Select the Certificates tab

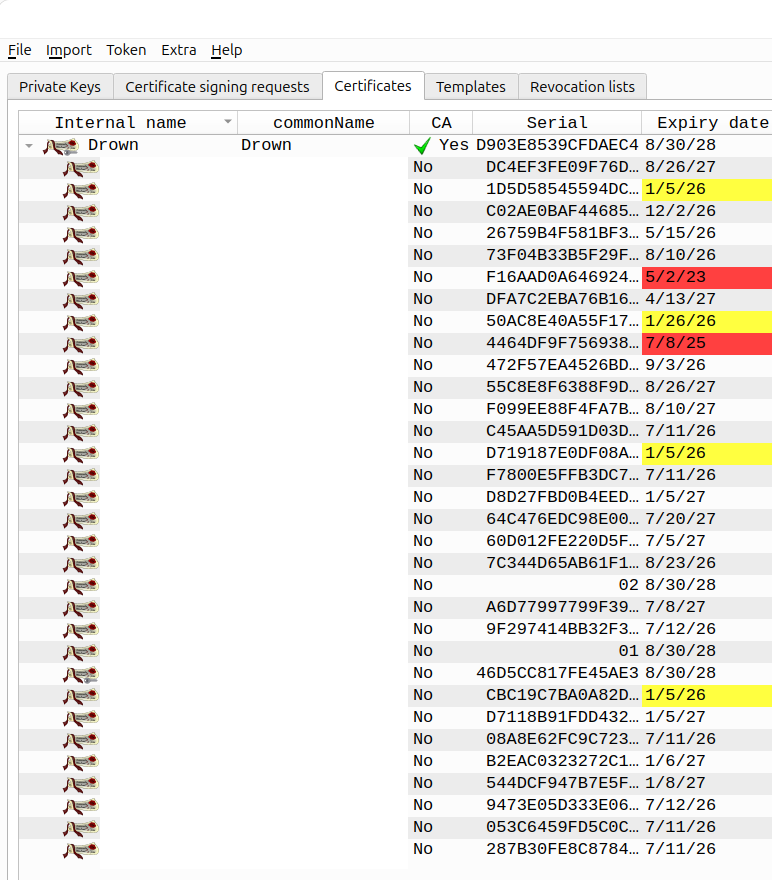click(x=373, y=86)
